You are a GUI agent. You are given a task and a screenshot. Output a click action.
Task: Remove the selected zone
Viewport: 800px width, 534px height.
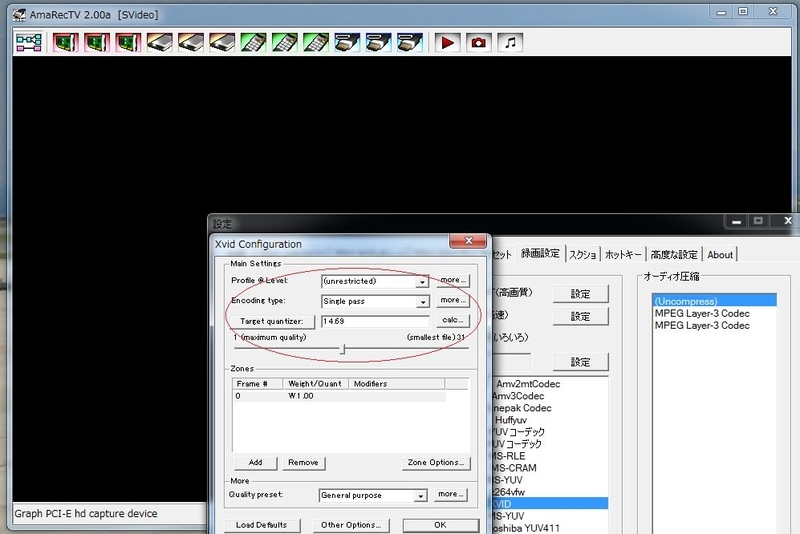(x=304, y=463)
